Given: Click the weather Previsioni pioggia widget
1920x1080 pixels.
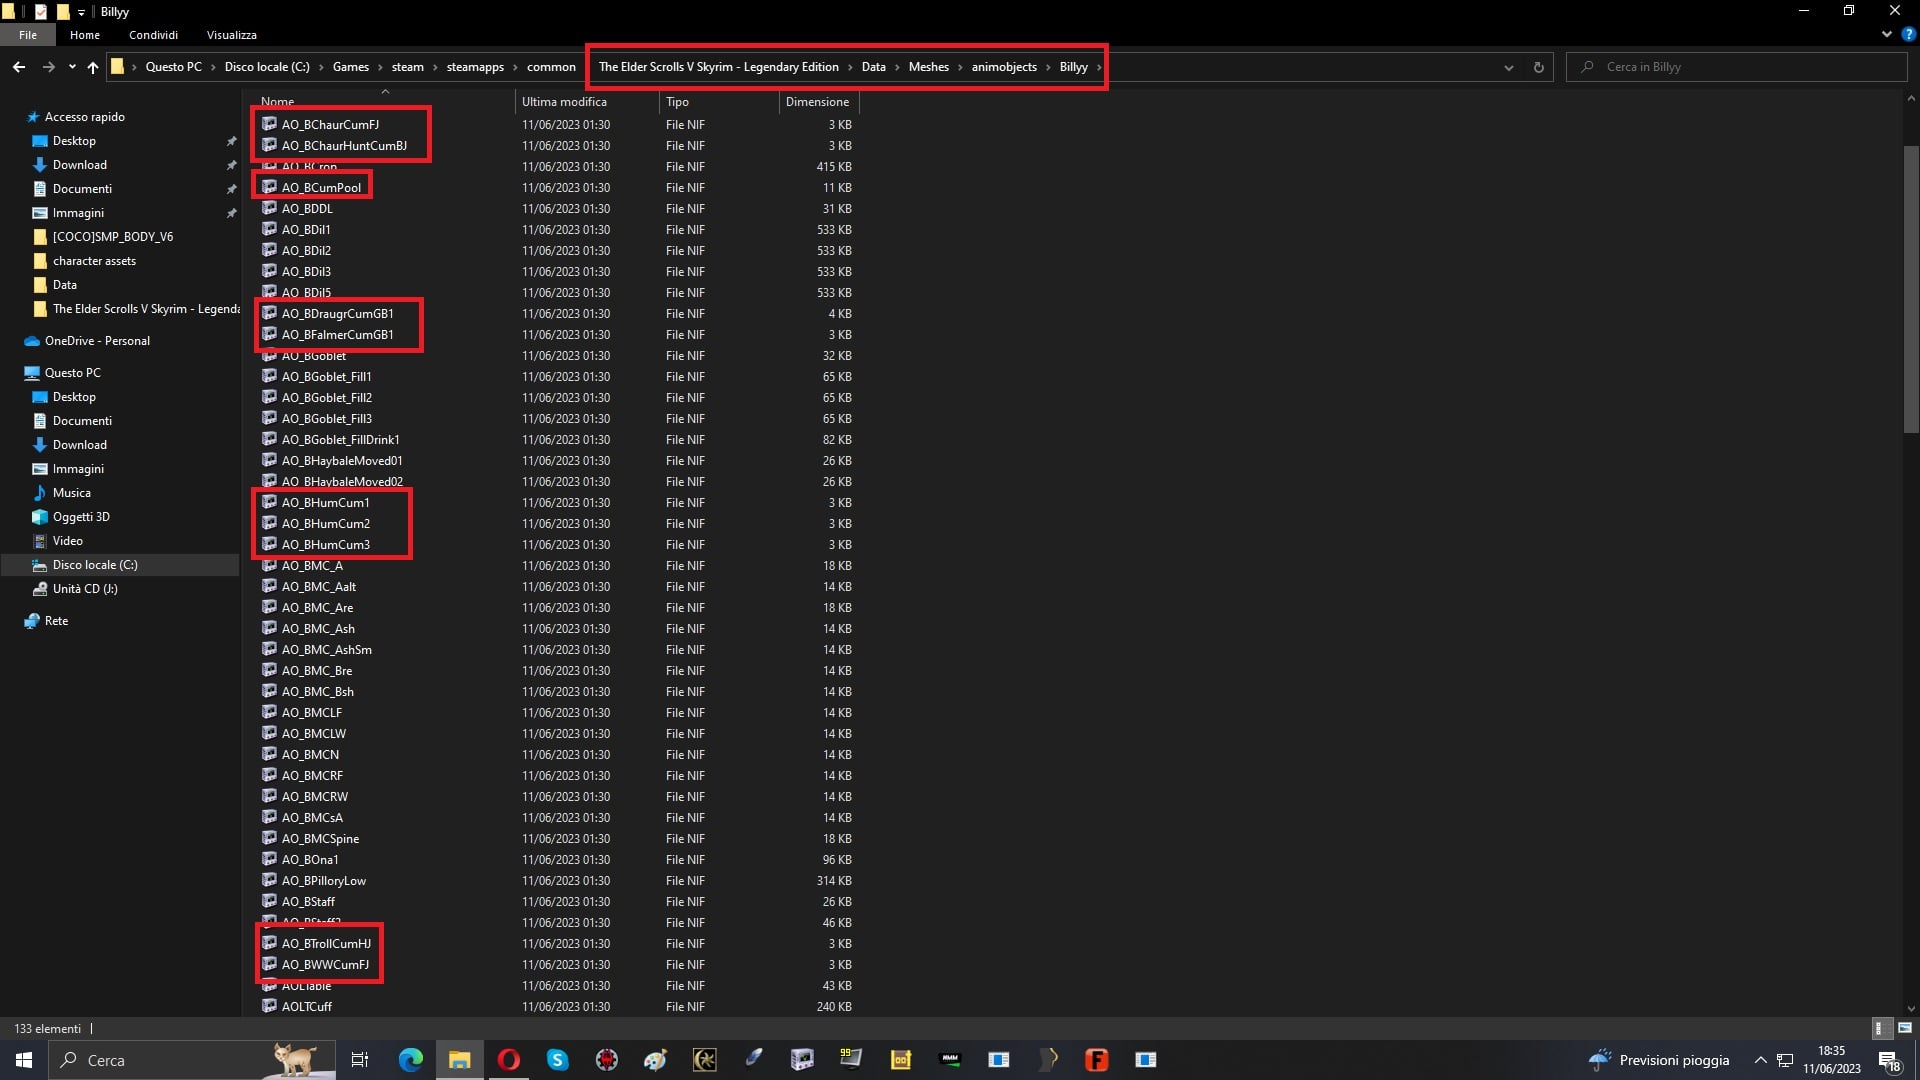Looking at the screenshot, I should pos(1659,1060).
